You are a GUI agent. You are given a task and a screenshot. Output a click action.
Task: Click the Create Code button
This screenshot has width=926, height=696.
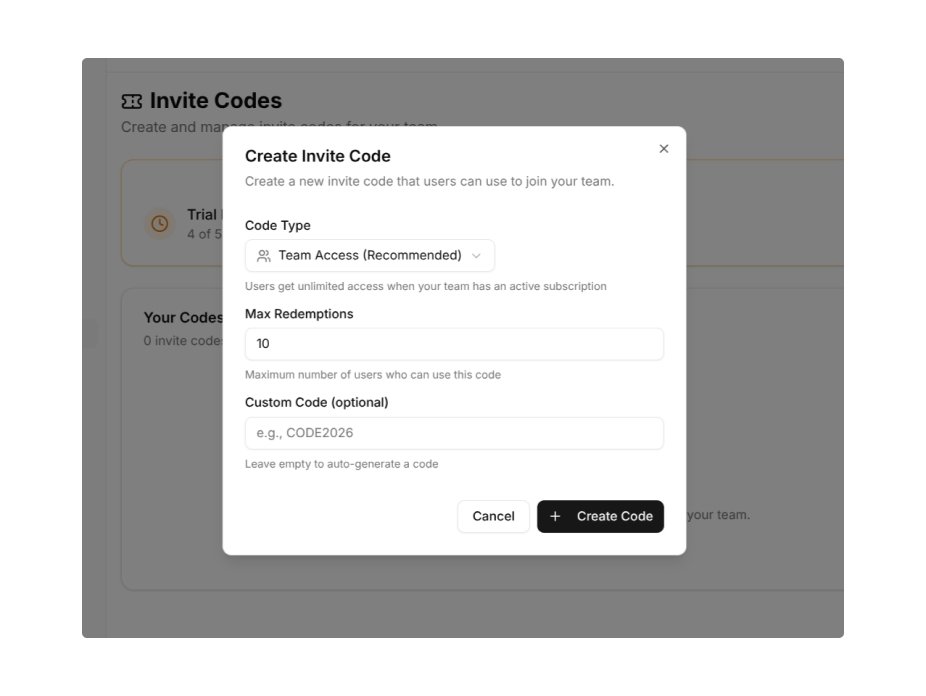pos(600,517)
